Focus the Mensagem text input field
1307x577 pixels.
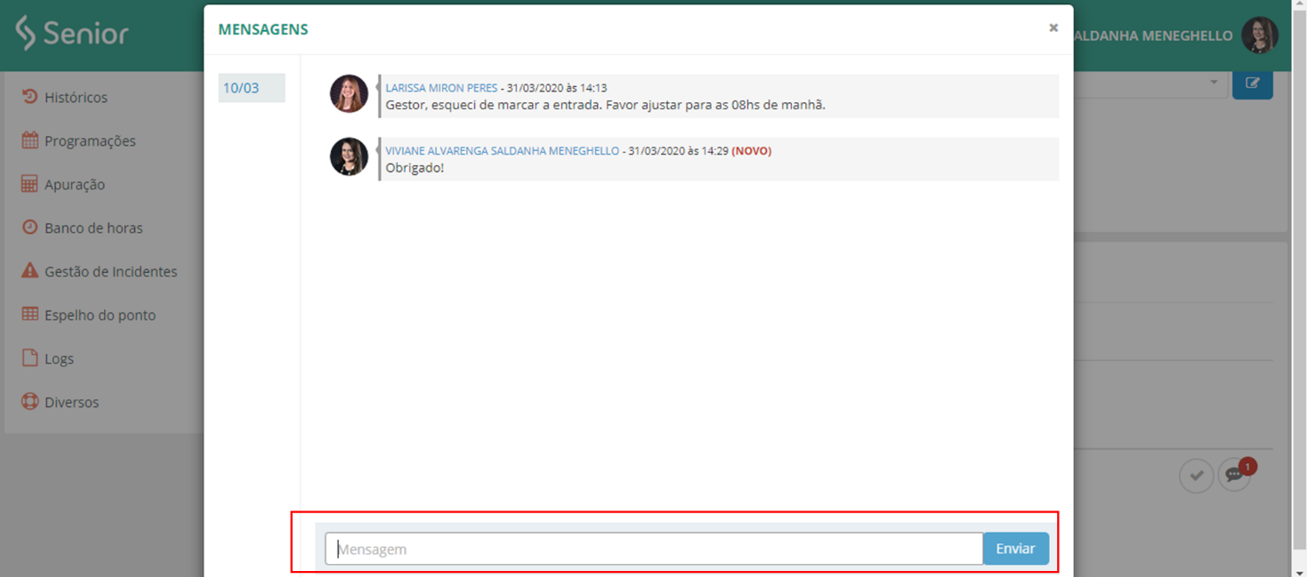(x=654, y=549)
